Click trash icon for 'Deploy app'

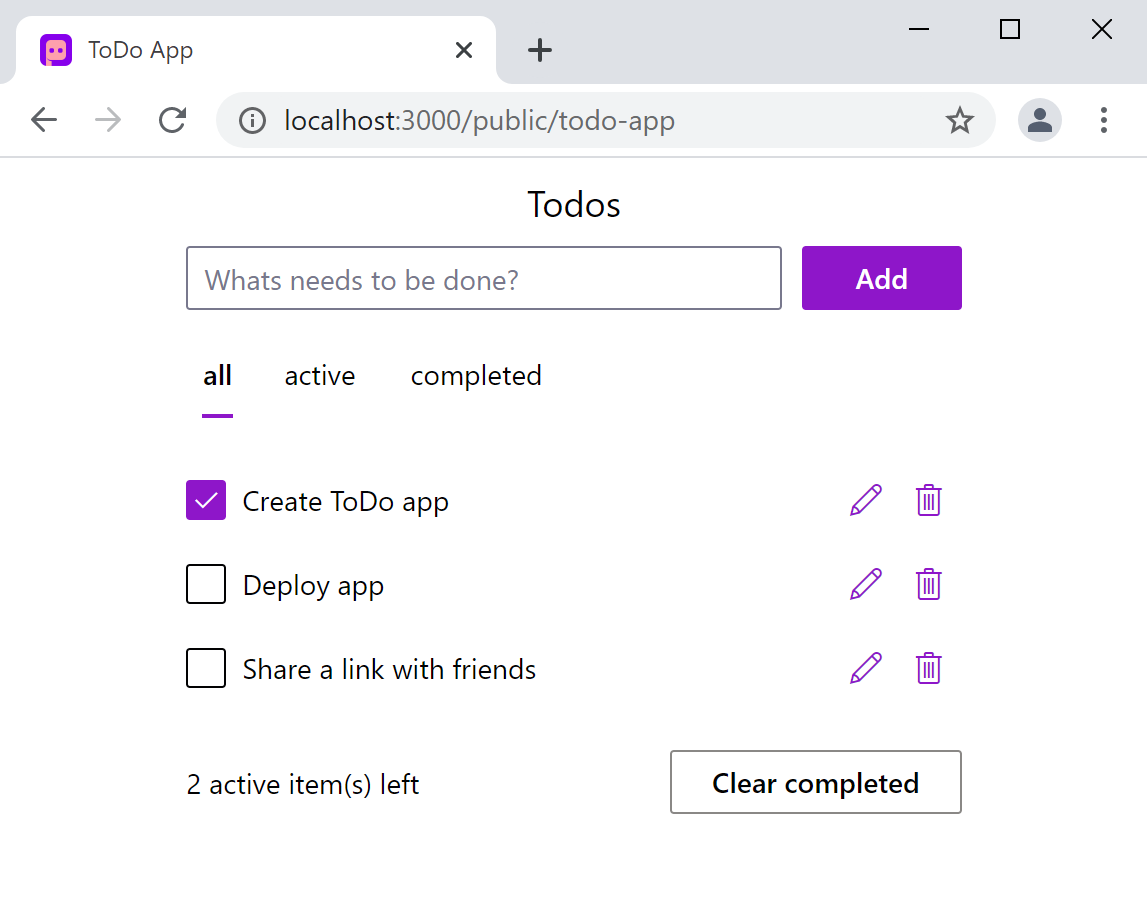click(x=928, y=584)
